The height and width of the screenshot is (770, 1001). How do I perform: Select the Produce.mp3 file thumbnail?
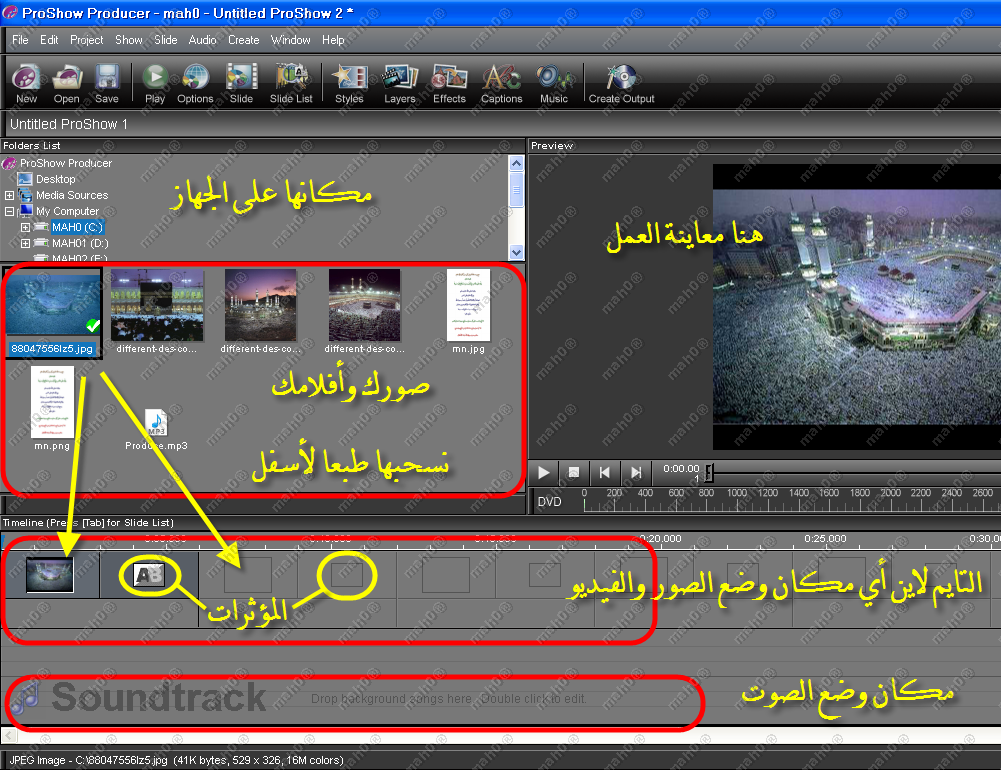pyautogui.click(x=156, y=423)
